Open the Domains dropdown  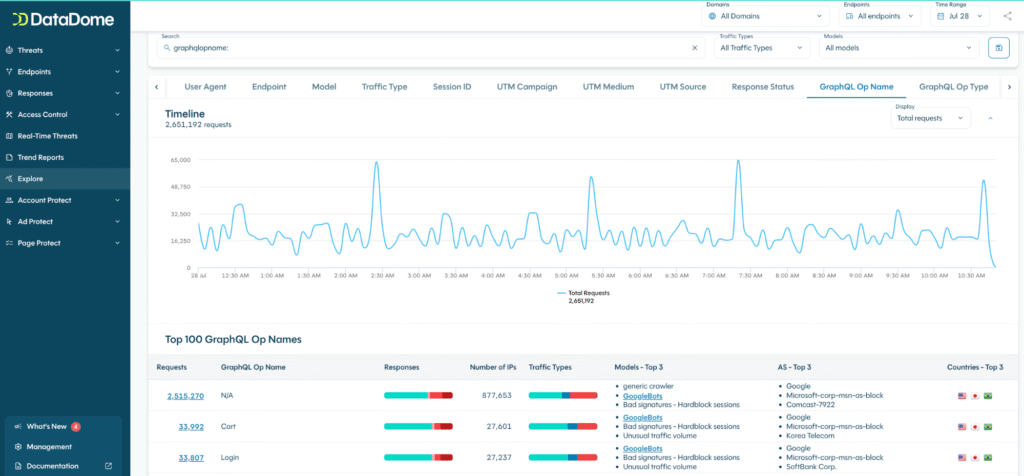[x=765, y=16]
